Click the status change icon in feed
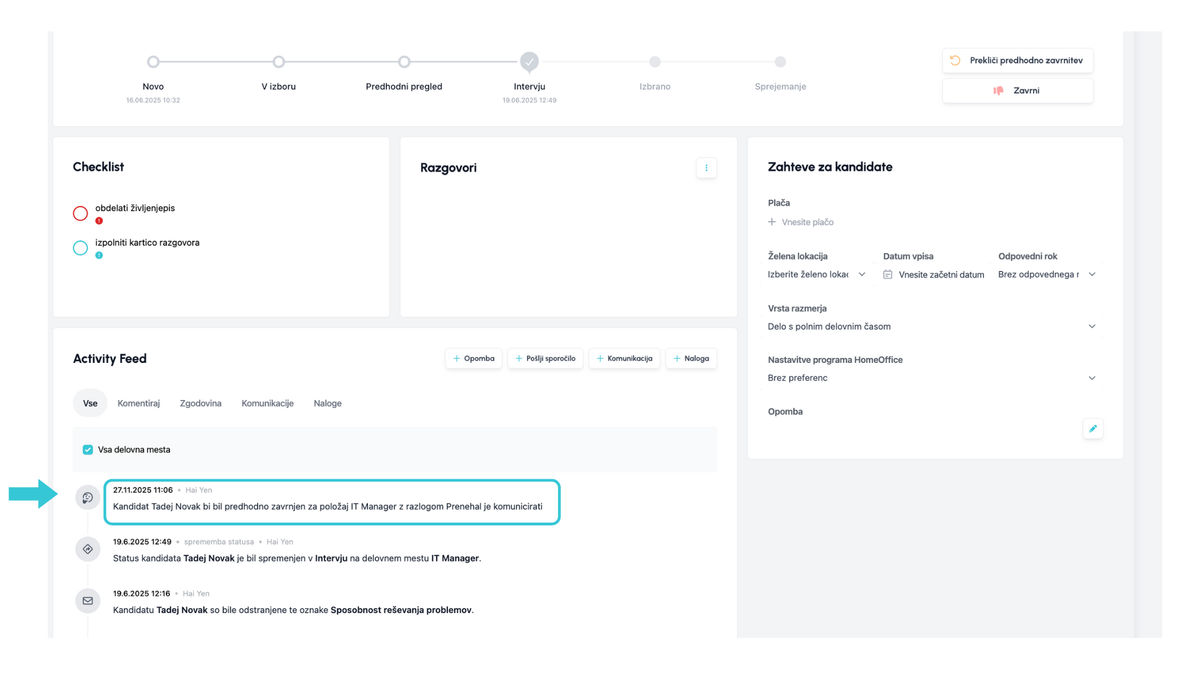 tap(88, 549)
